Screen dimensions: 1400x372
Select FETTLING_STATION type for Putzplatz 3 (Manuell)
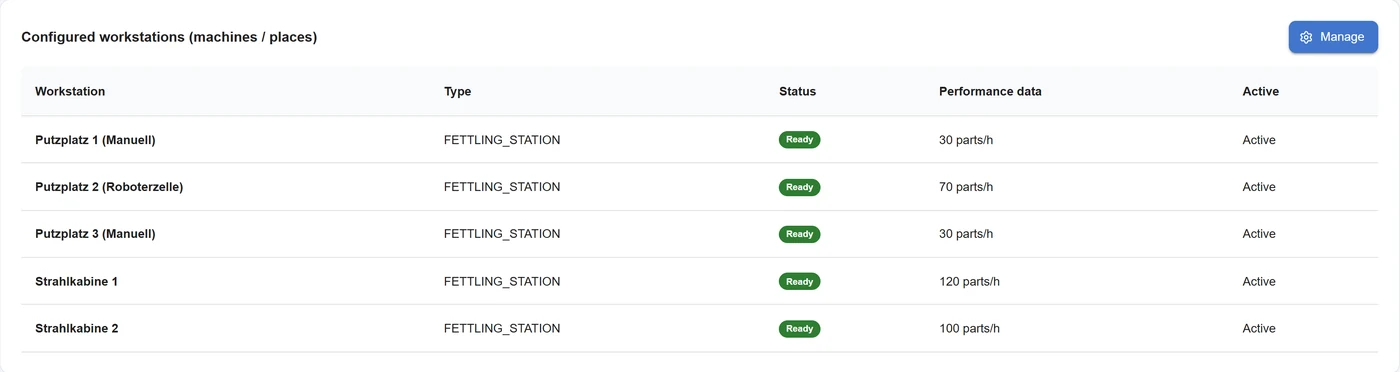point(502,234)
